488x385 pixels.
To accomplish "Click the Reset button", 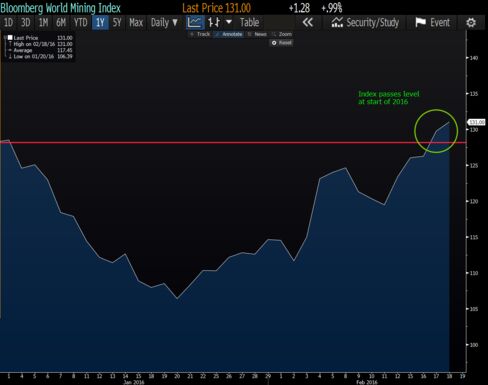I will (281, 43).
